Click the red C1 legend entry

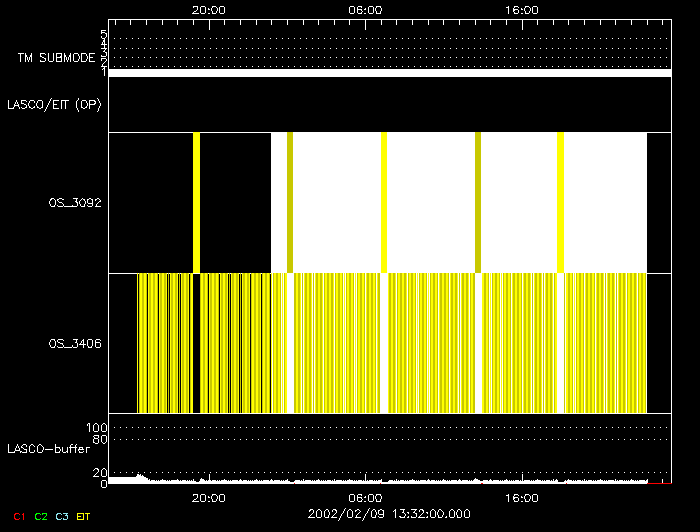tap(19, 517)
